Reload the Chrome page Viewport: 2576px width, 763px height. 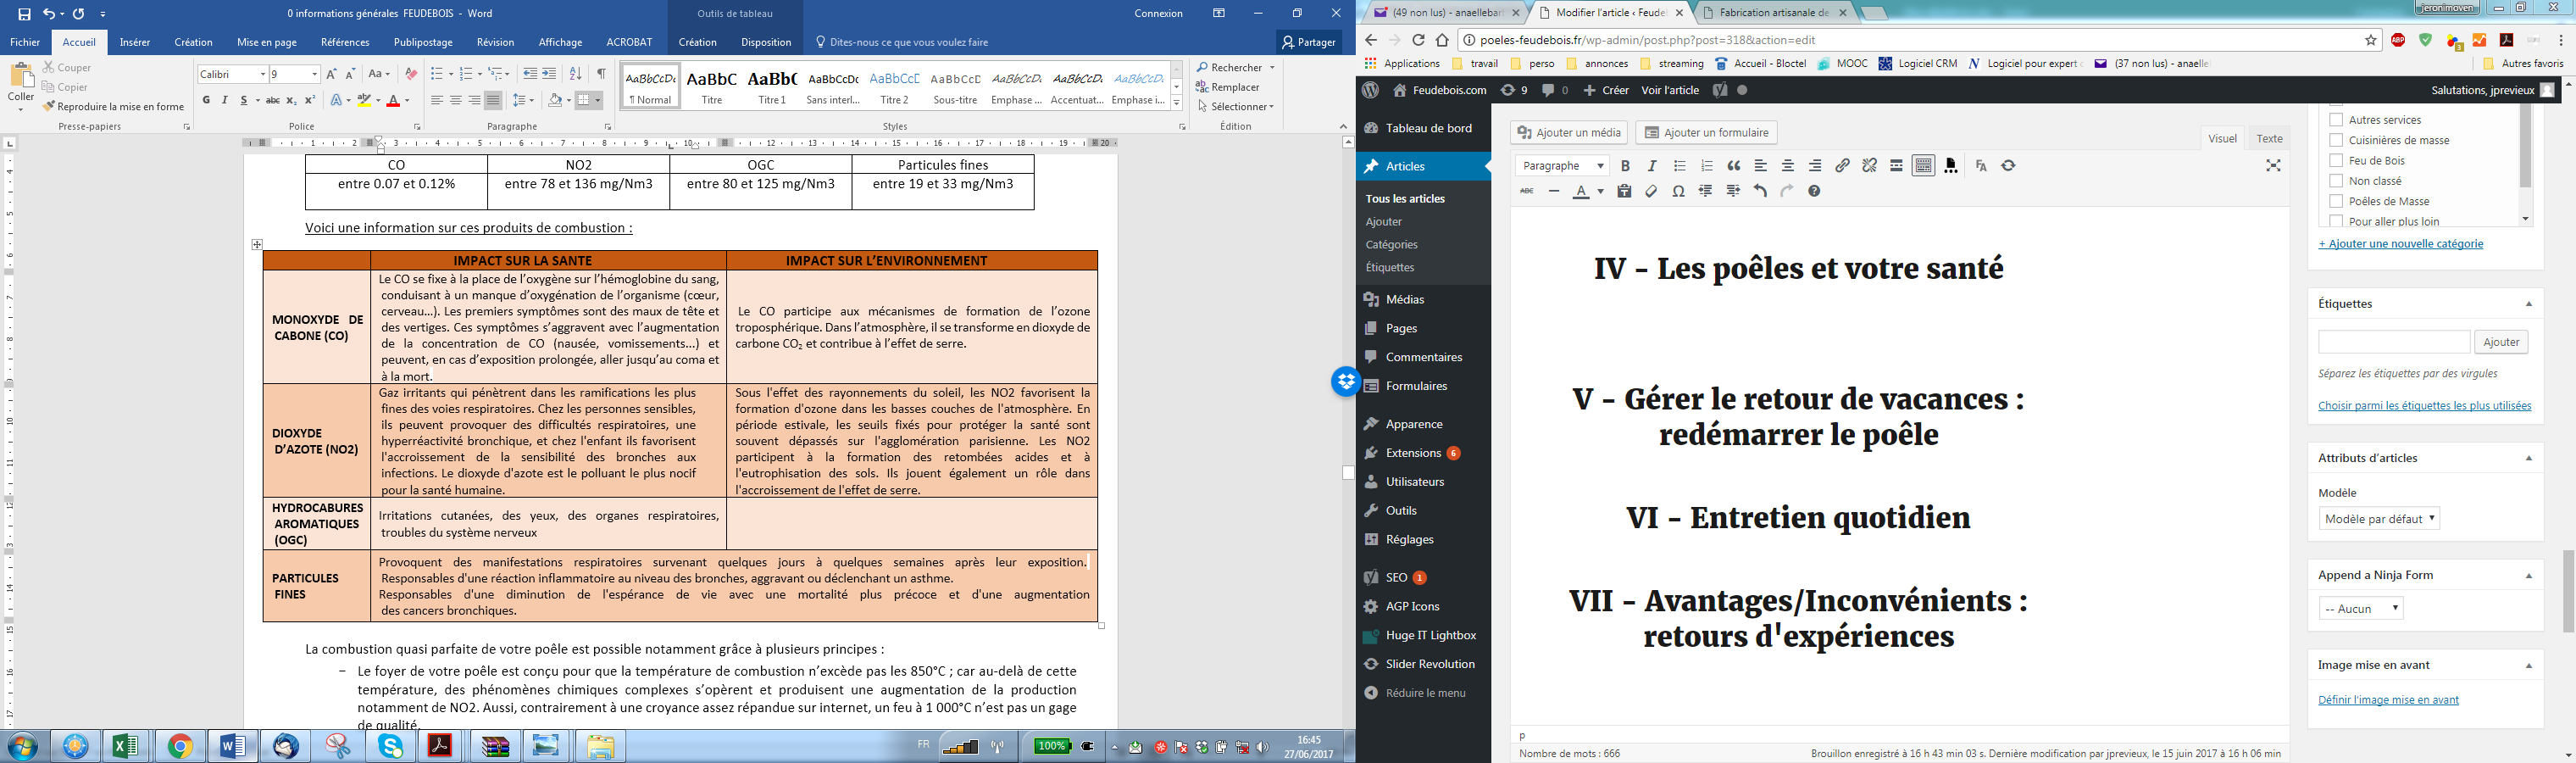[x=1418, y=40]
